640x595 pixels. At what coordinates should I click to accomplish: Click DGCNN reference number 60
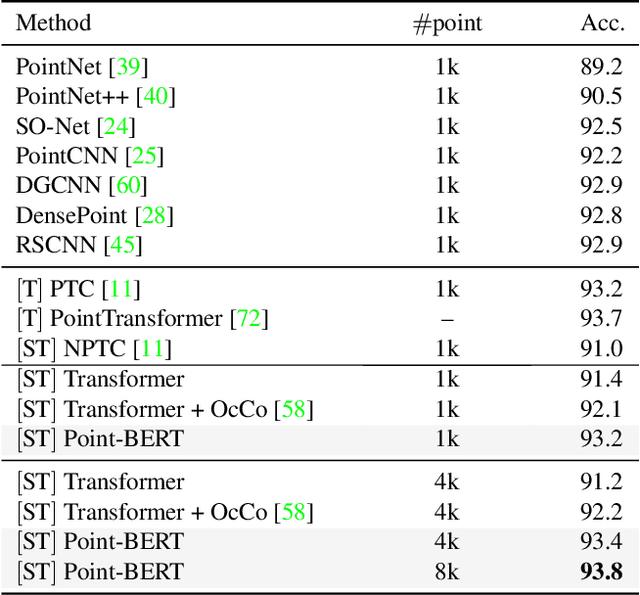(x=125, y=186)
